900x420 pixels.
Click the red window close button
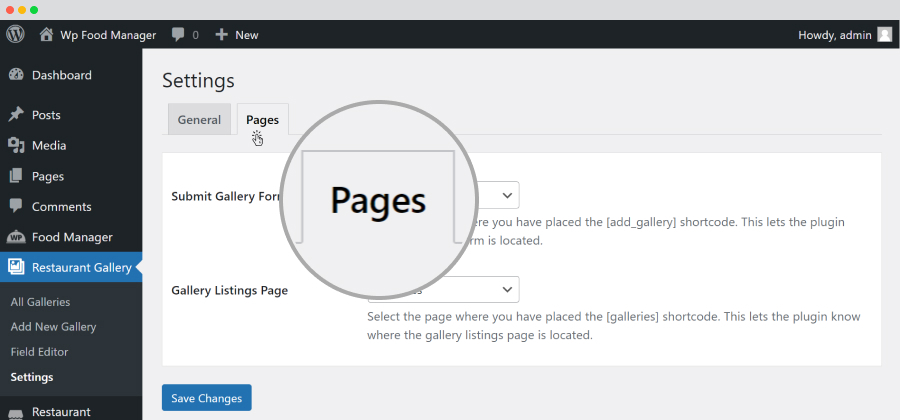(x=10, y=10)
